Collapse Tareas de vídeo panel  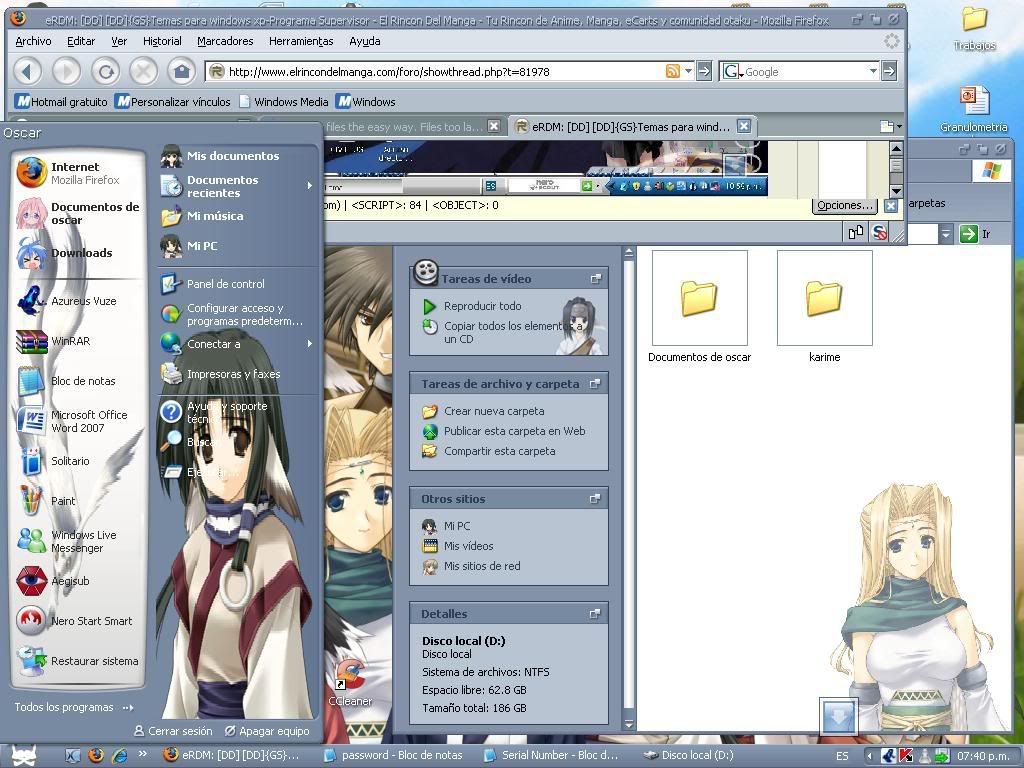[596, 279]
